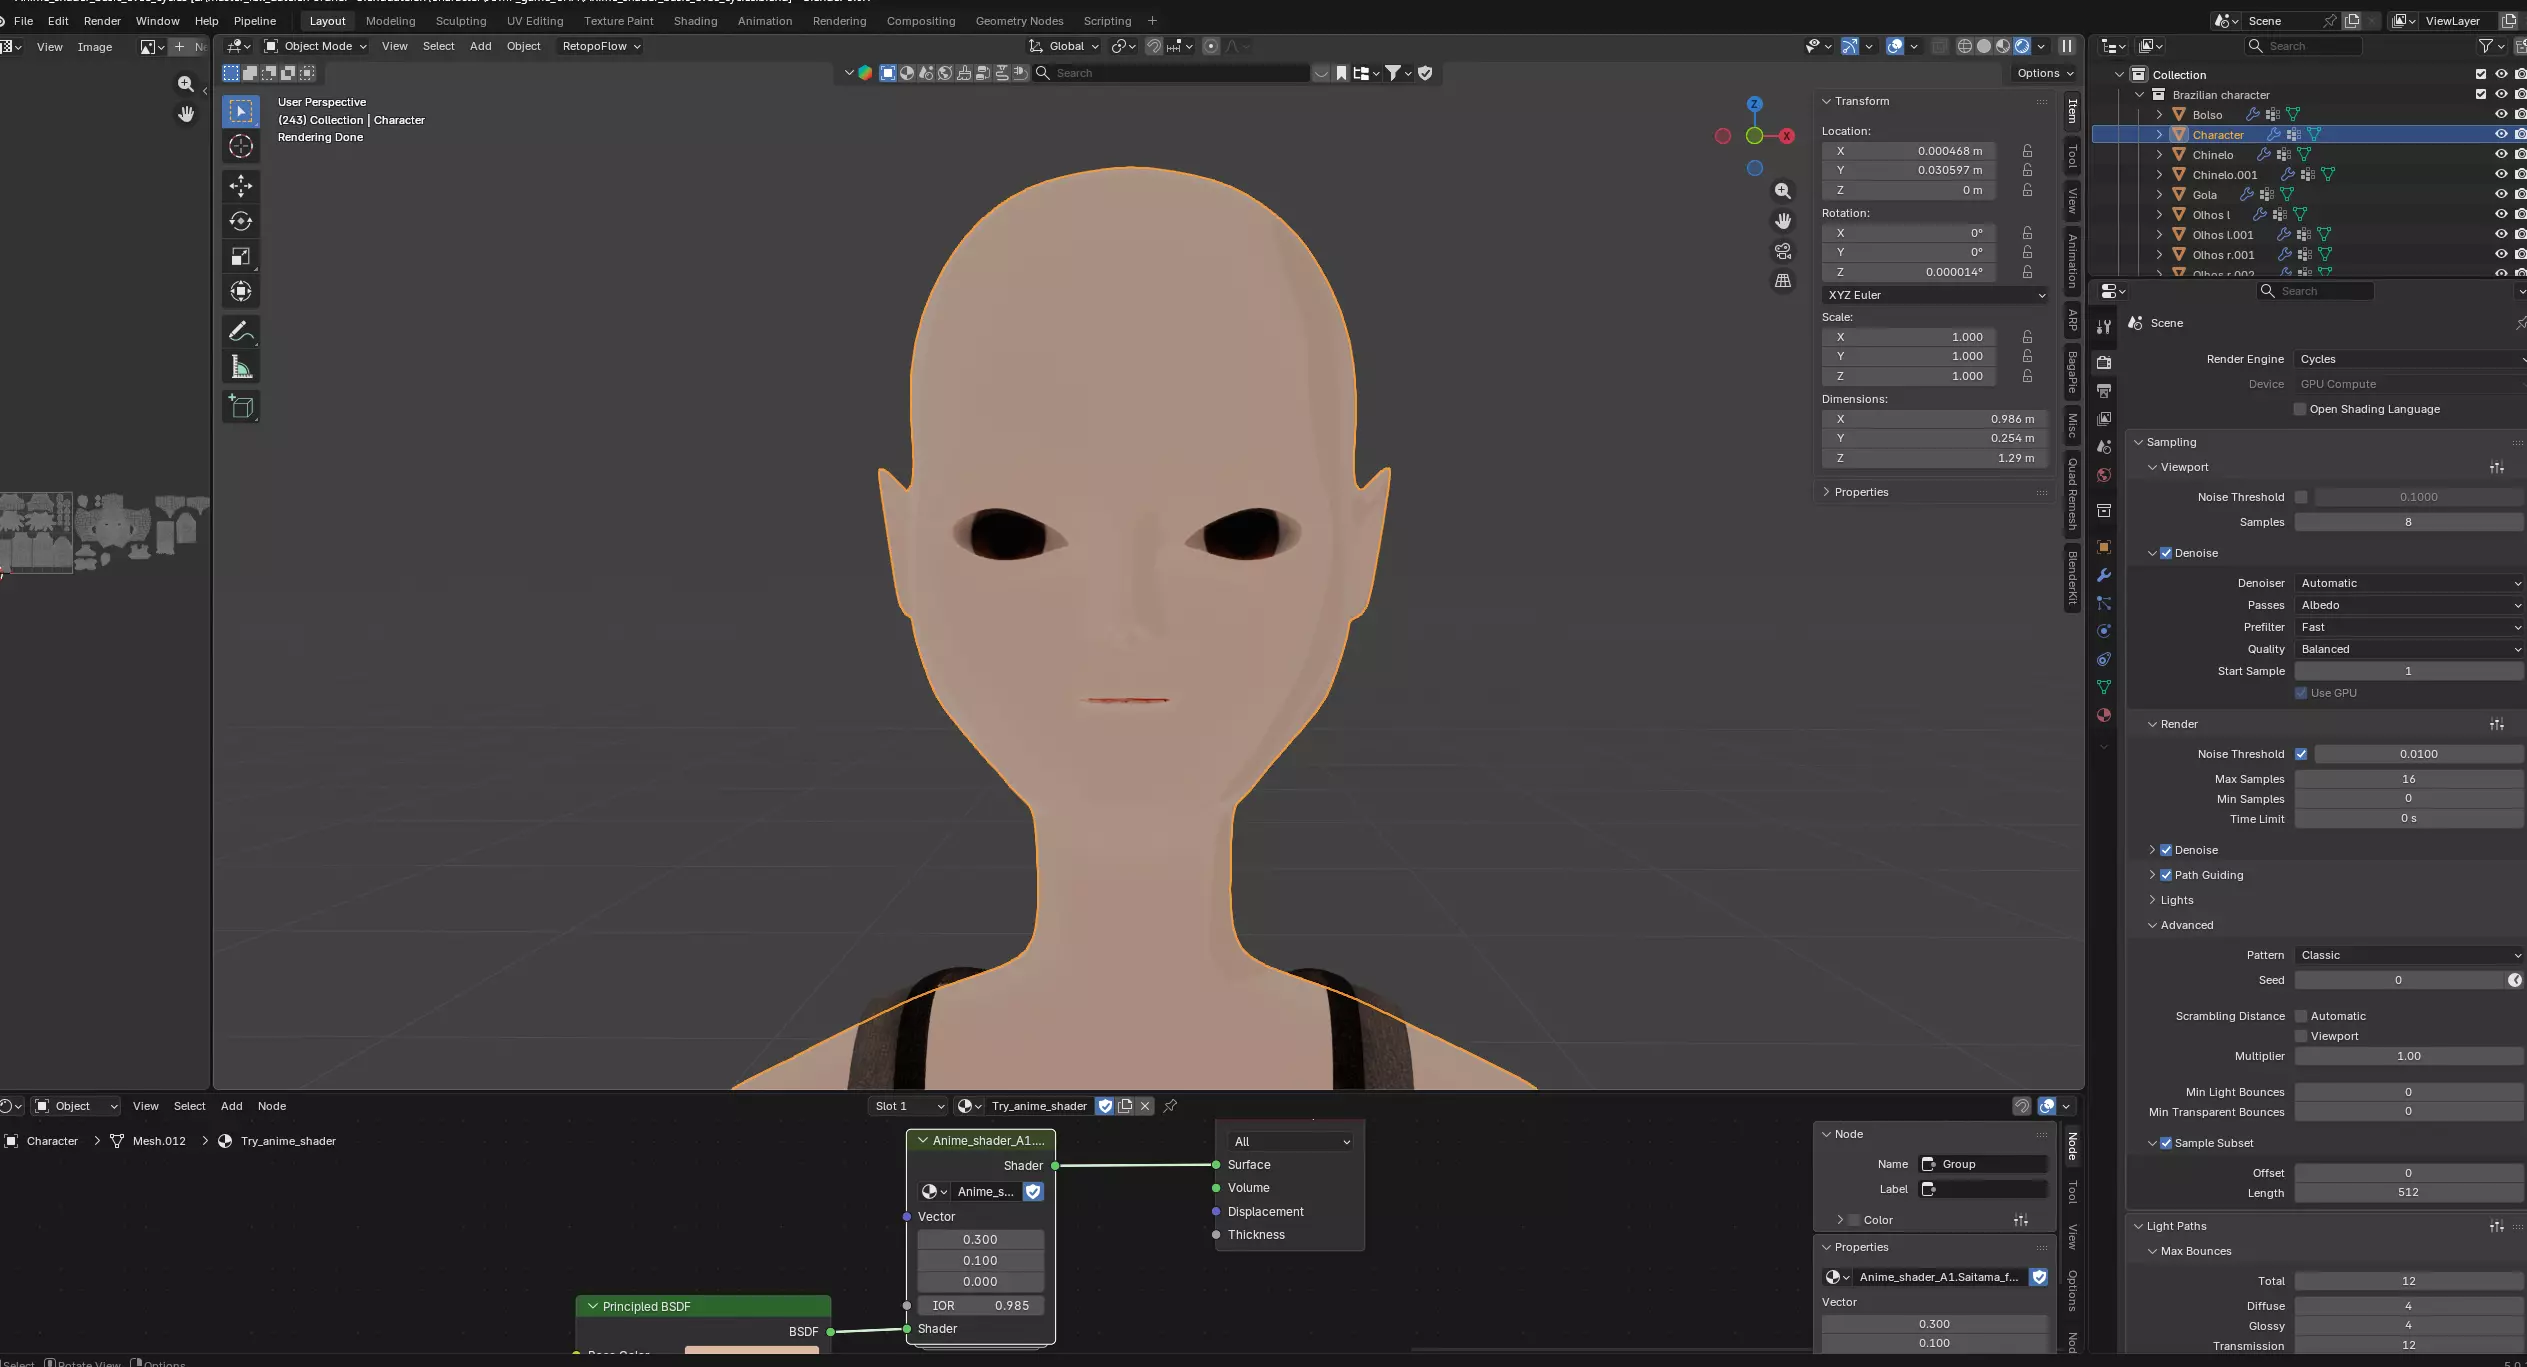2527x1367 pixels.
Task: Pause the viewport render preview
Action: (2066, 46)
